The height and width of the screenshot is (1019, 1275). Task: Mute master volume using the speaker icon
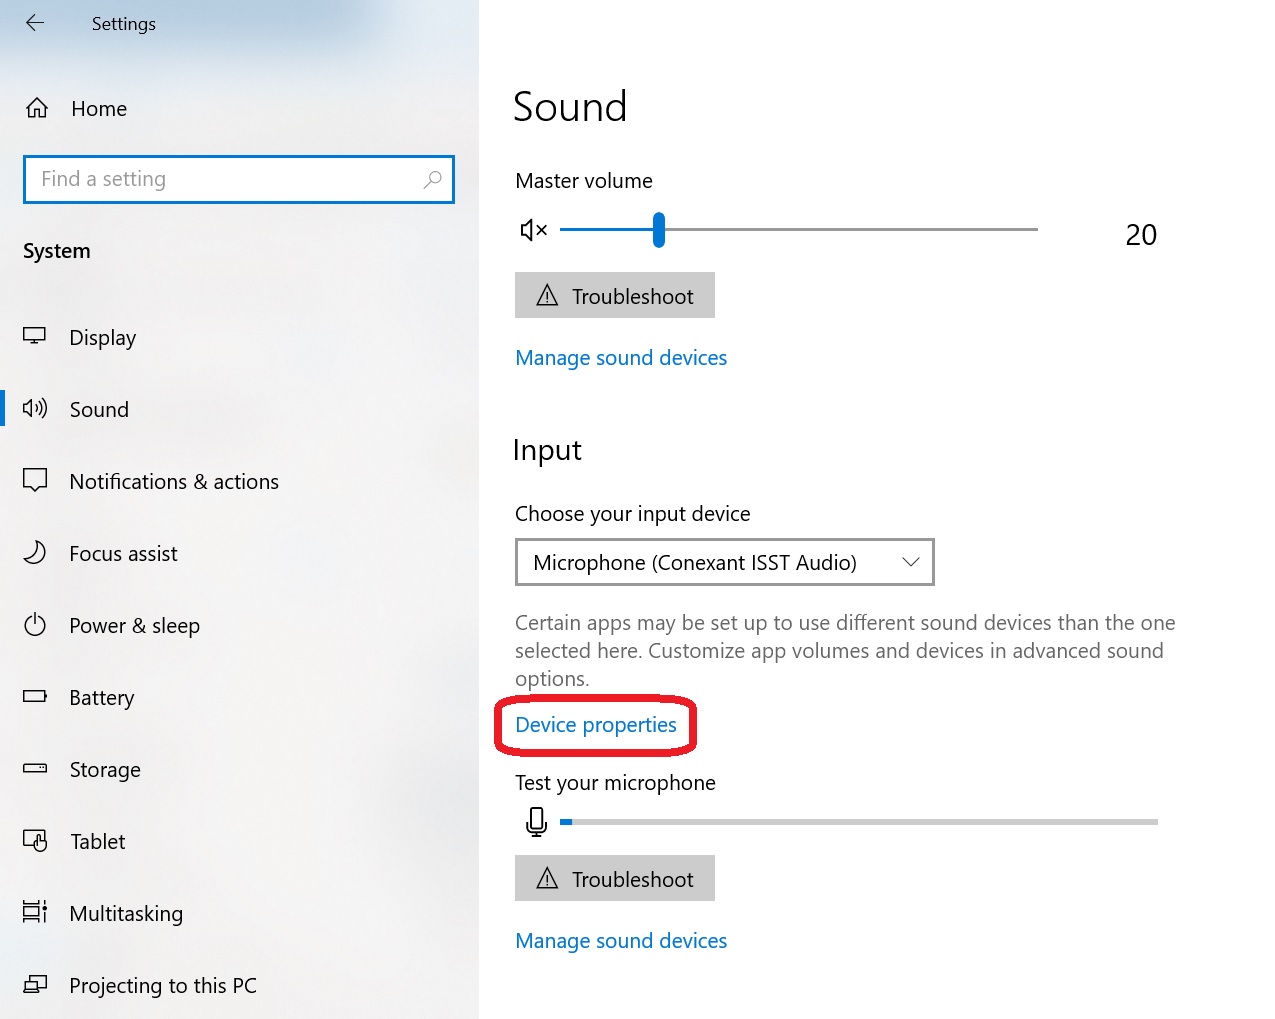click(x=533, y=229)
